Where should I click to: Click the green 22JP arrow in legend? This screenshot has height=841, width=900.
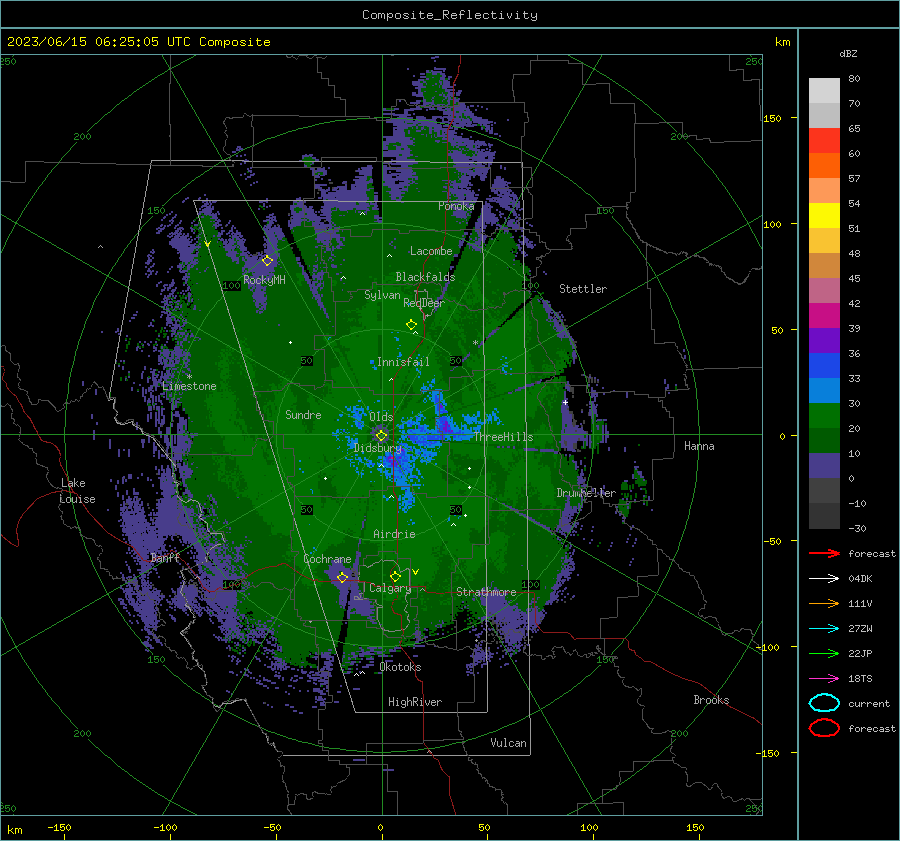(824, 653)
